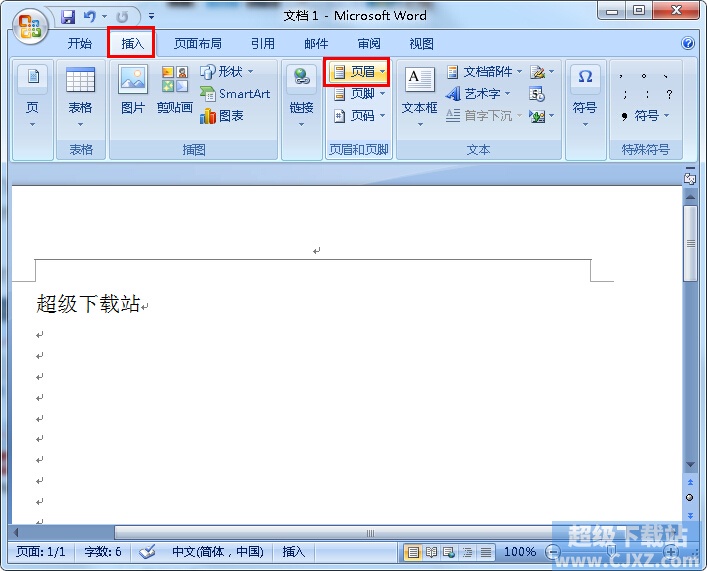Open the 视图 tab
The height and width of the screenshot is (571, 707).
pyautogui.click(x=422, y=44)
